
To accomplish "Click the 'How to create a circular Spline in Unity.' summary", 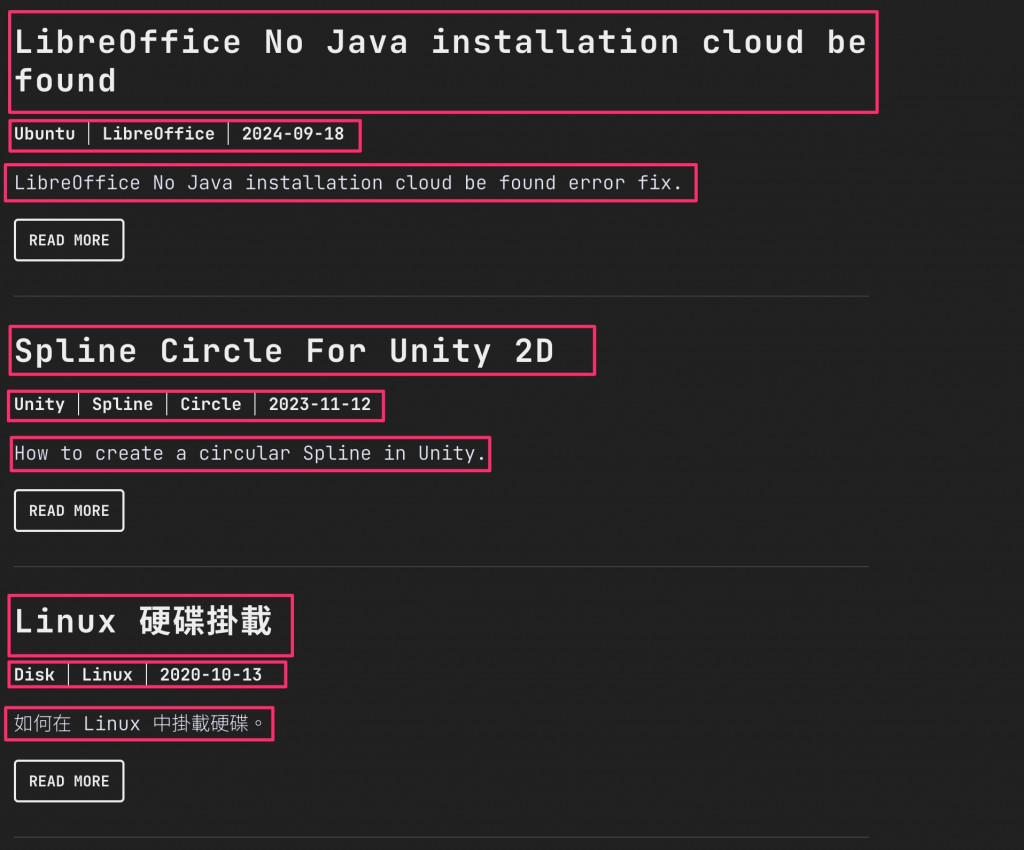I will click(250, 453).
